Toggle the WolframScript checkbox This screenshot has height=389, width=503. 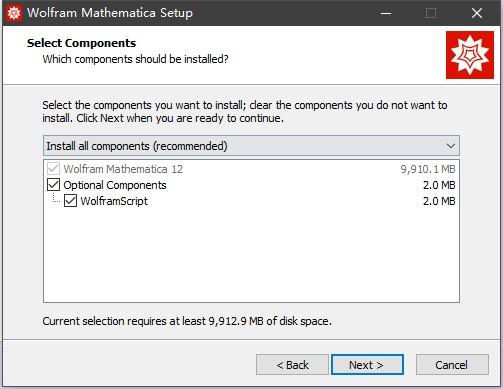[70, 201]
